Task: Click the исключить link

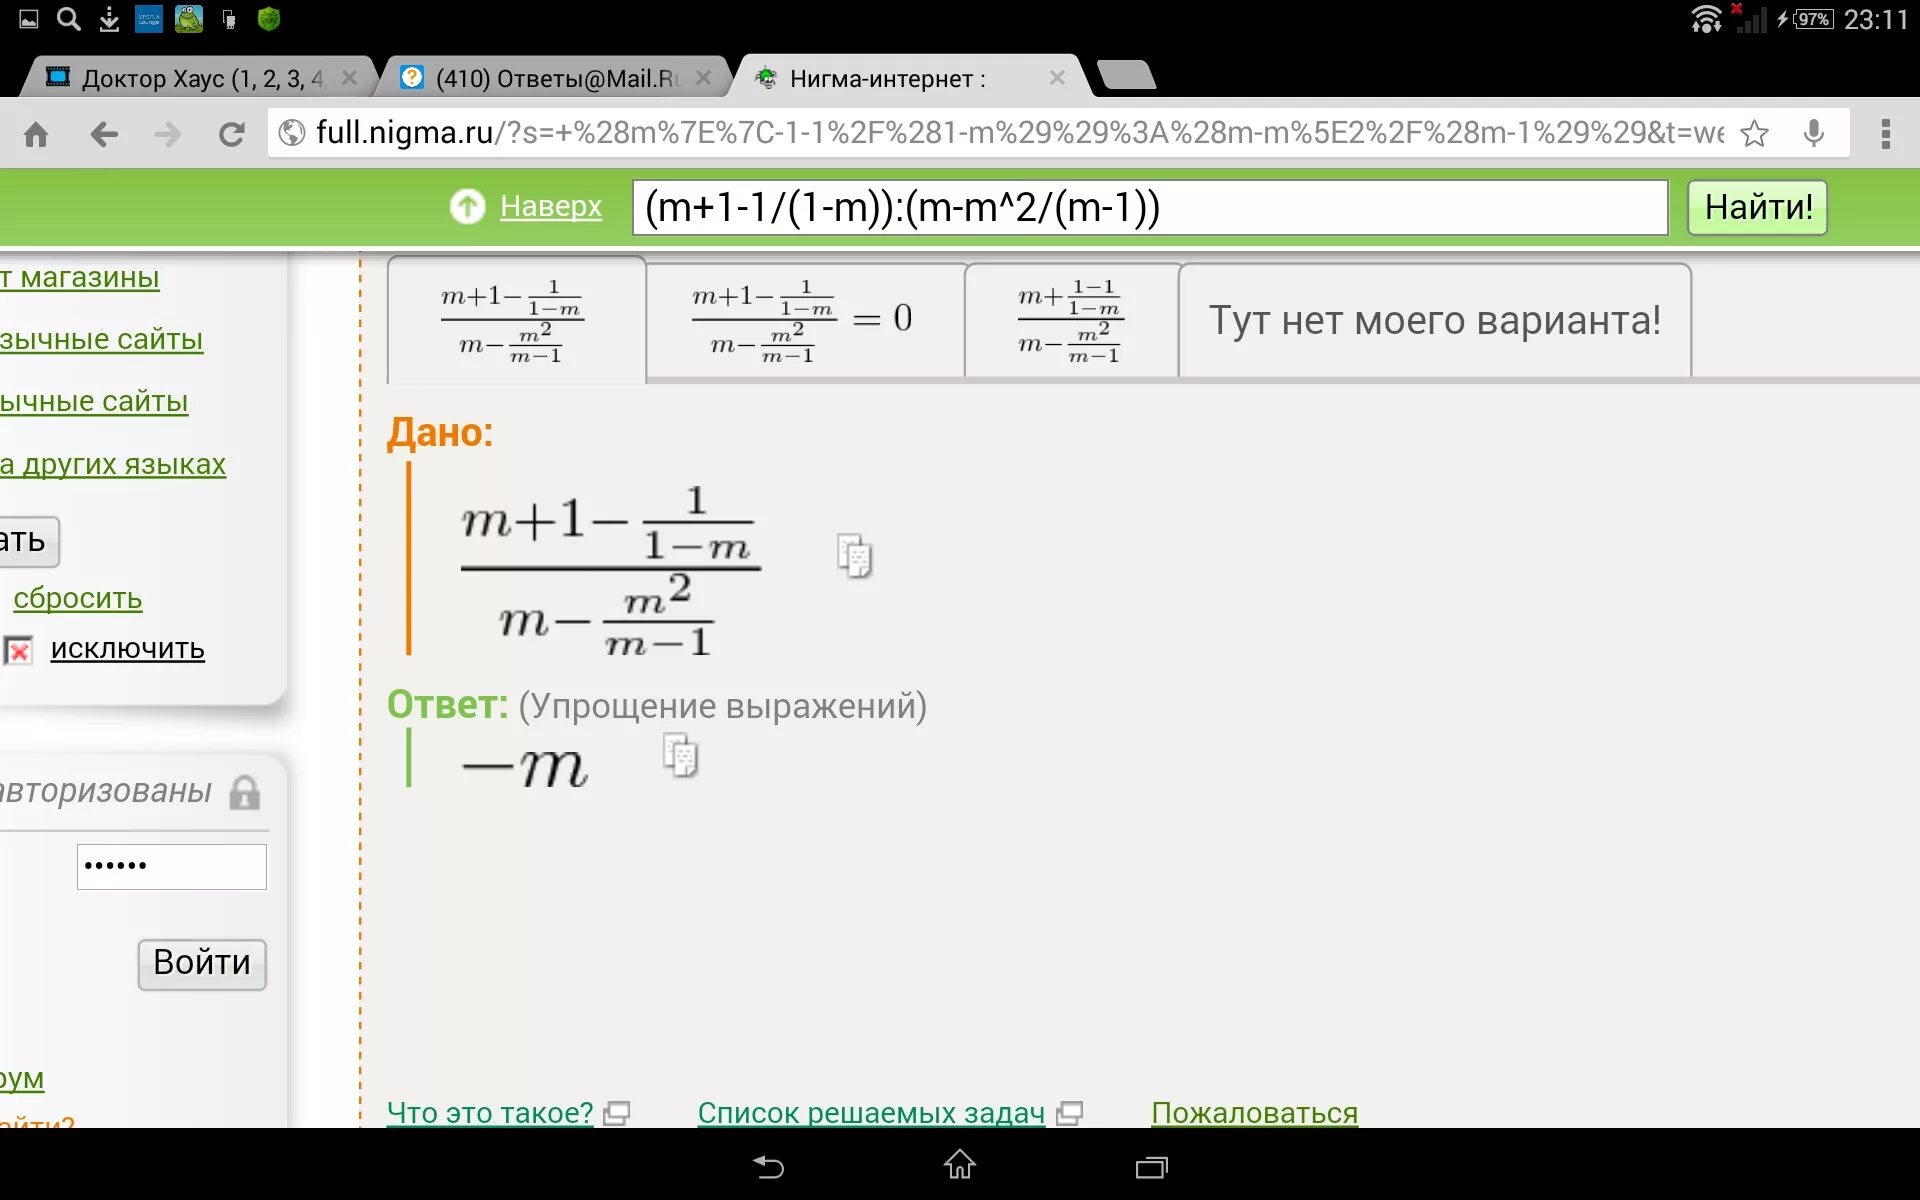Action: pos(128,650)
